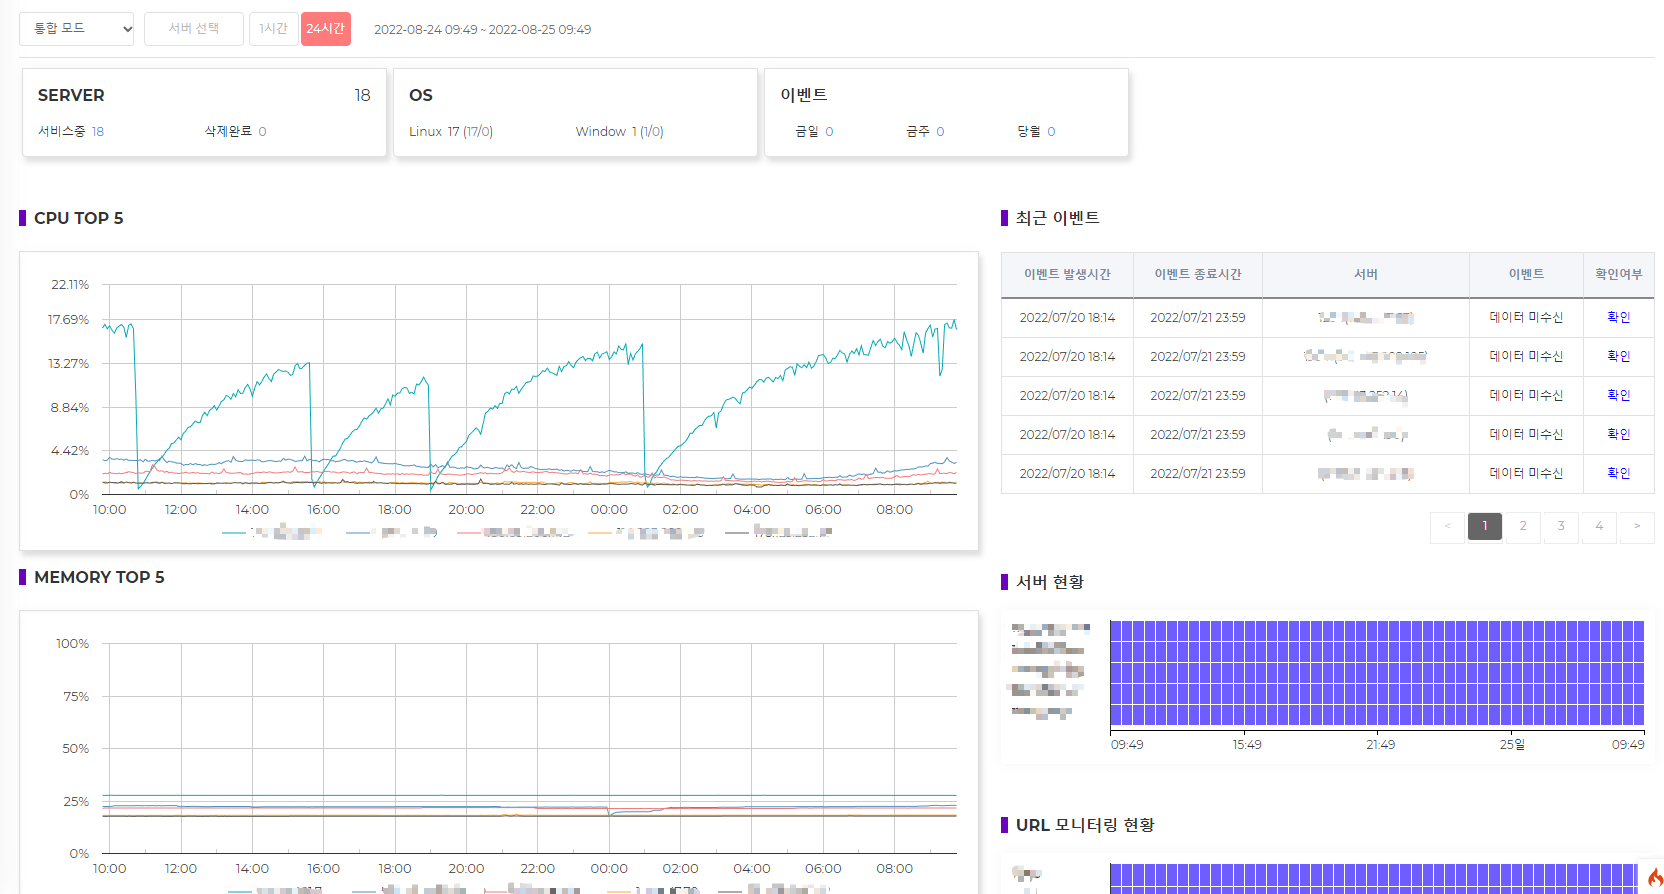
Task: Click 데이터 미수신 in the first row
Action: (1526, 317)
